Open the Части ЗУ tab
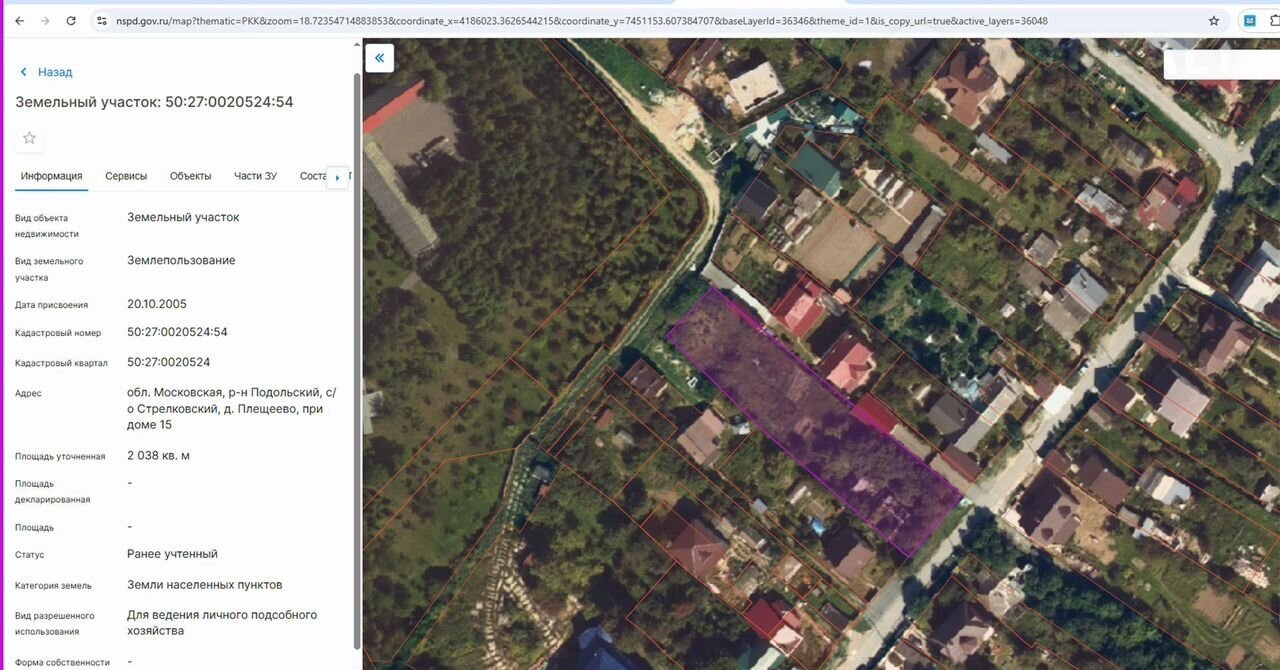The height and width of the screenshot is (670, 1280). (x=255, y=176)
